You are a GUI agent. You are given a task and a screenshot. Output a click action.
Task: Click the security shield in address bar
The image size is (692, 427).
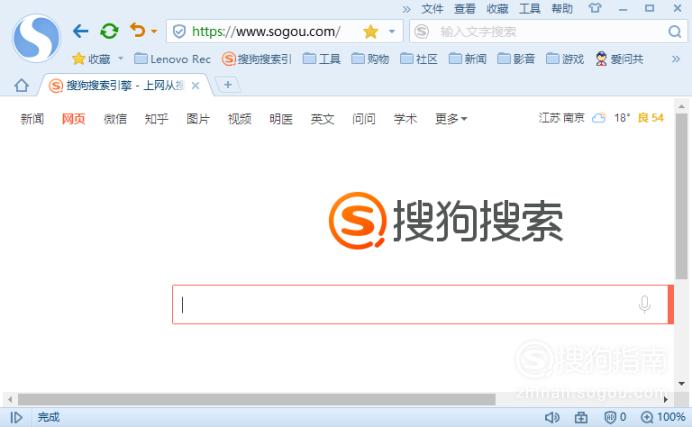179,31
